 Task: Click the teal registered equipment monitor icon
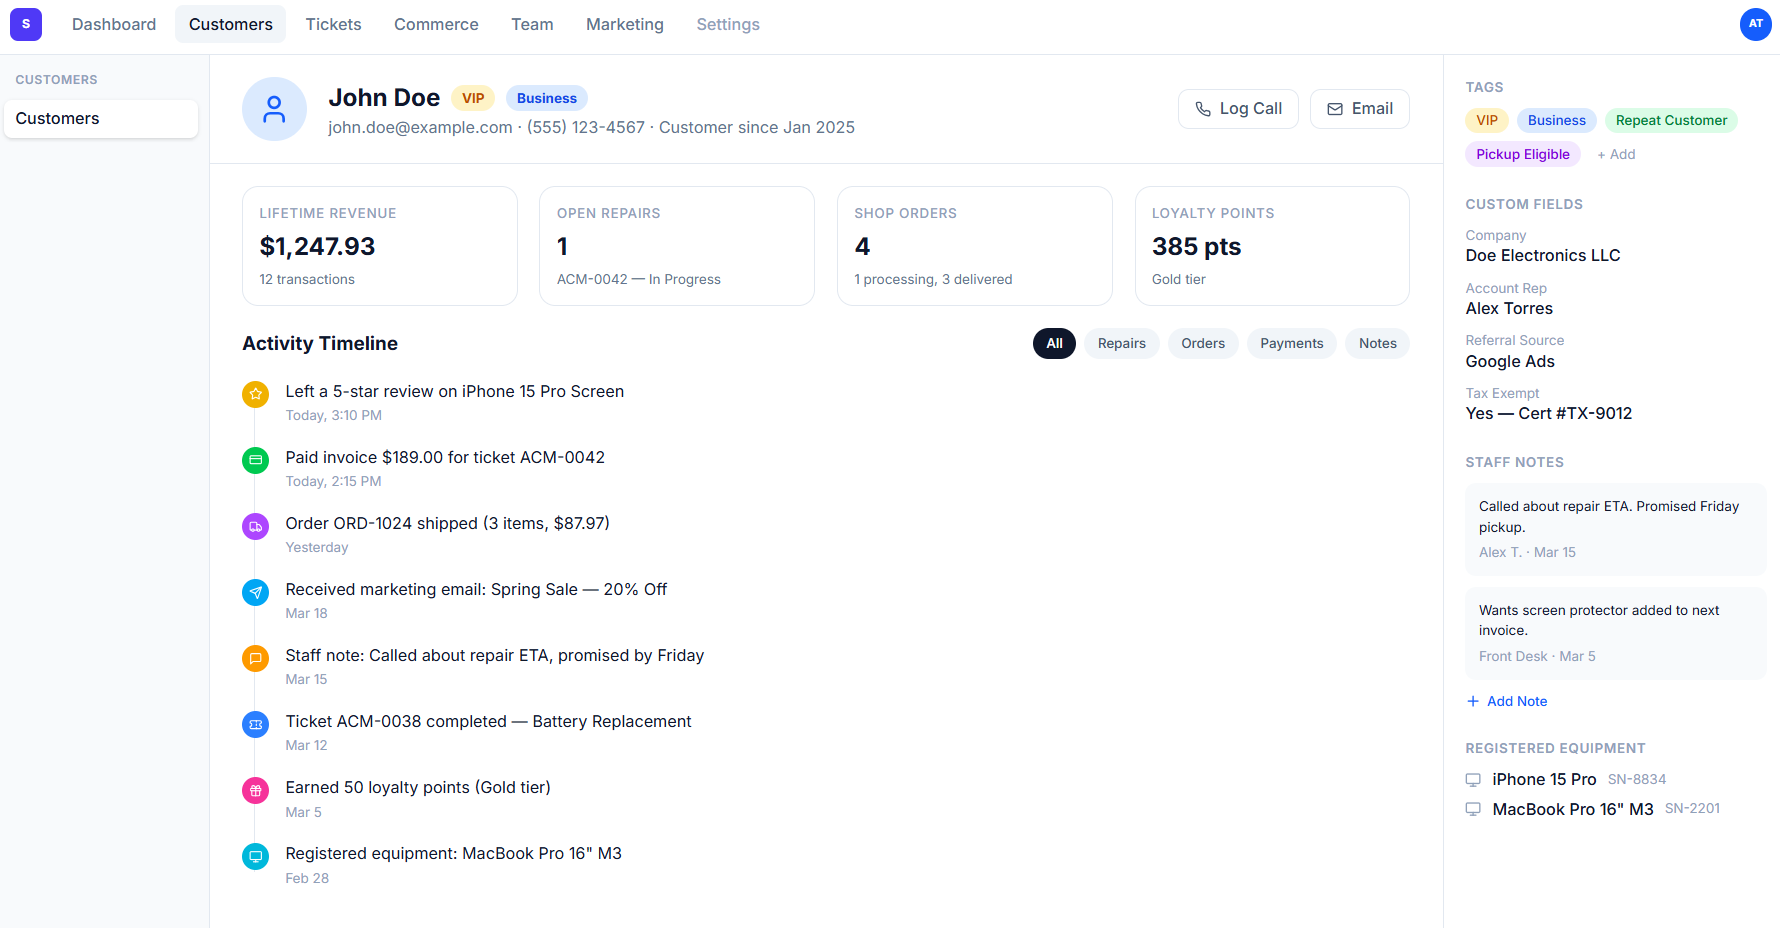(x=256, y=856)
